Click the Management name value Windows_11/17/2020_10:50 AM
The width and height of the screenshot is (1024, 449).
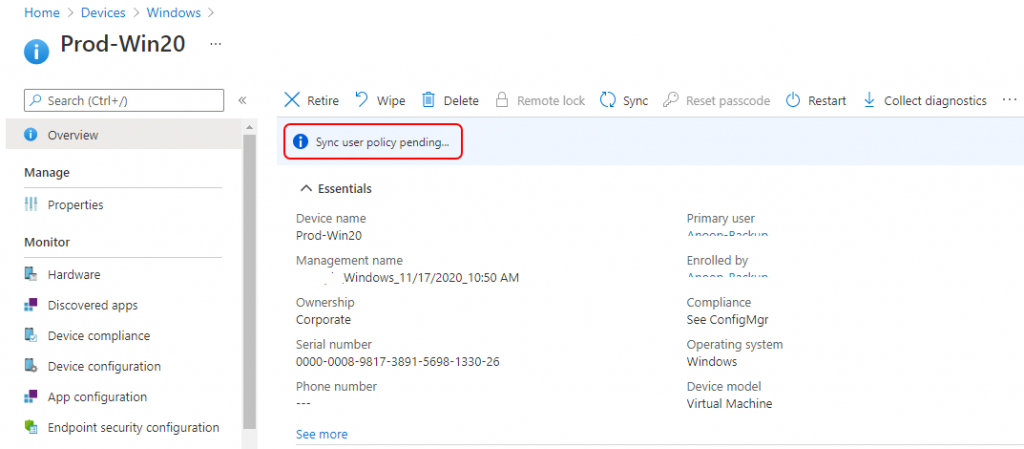(431, 278)
